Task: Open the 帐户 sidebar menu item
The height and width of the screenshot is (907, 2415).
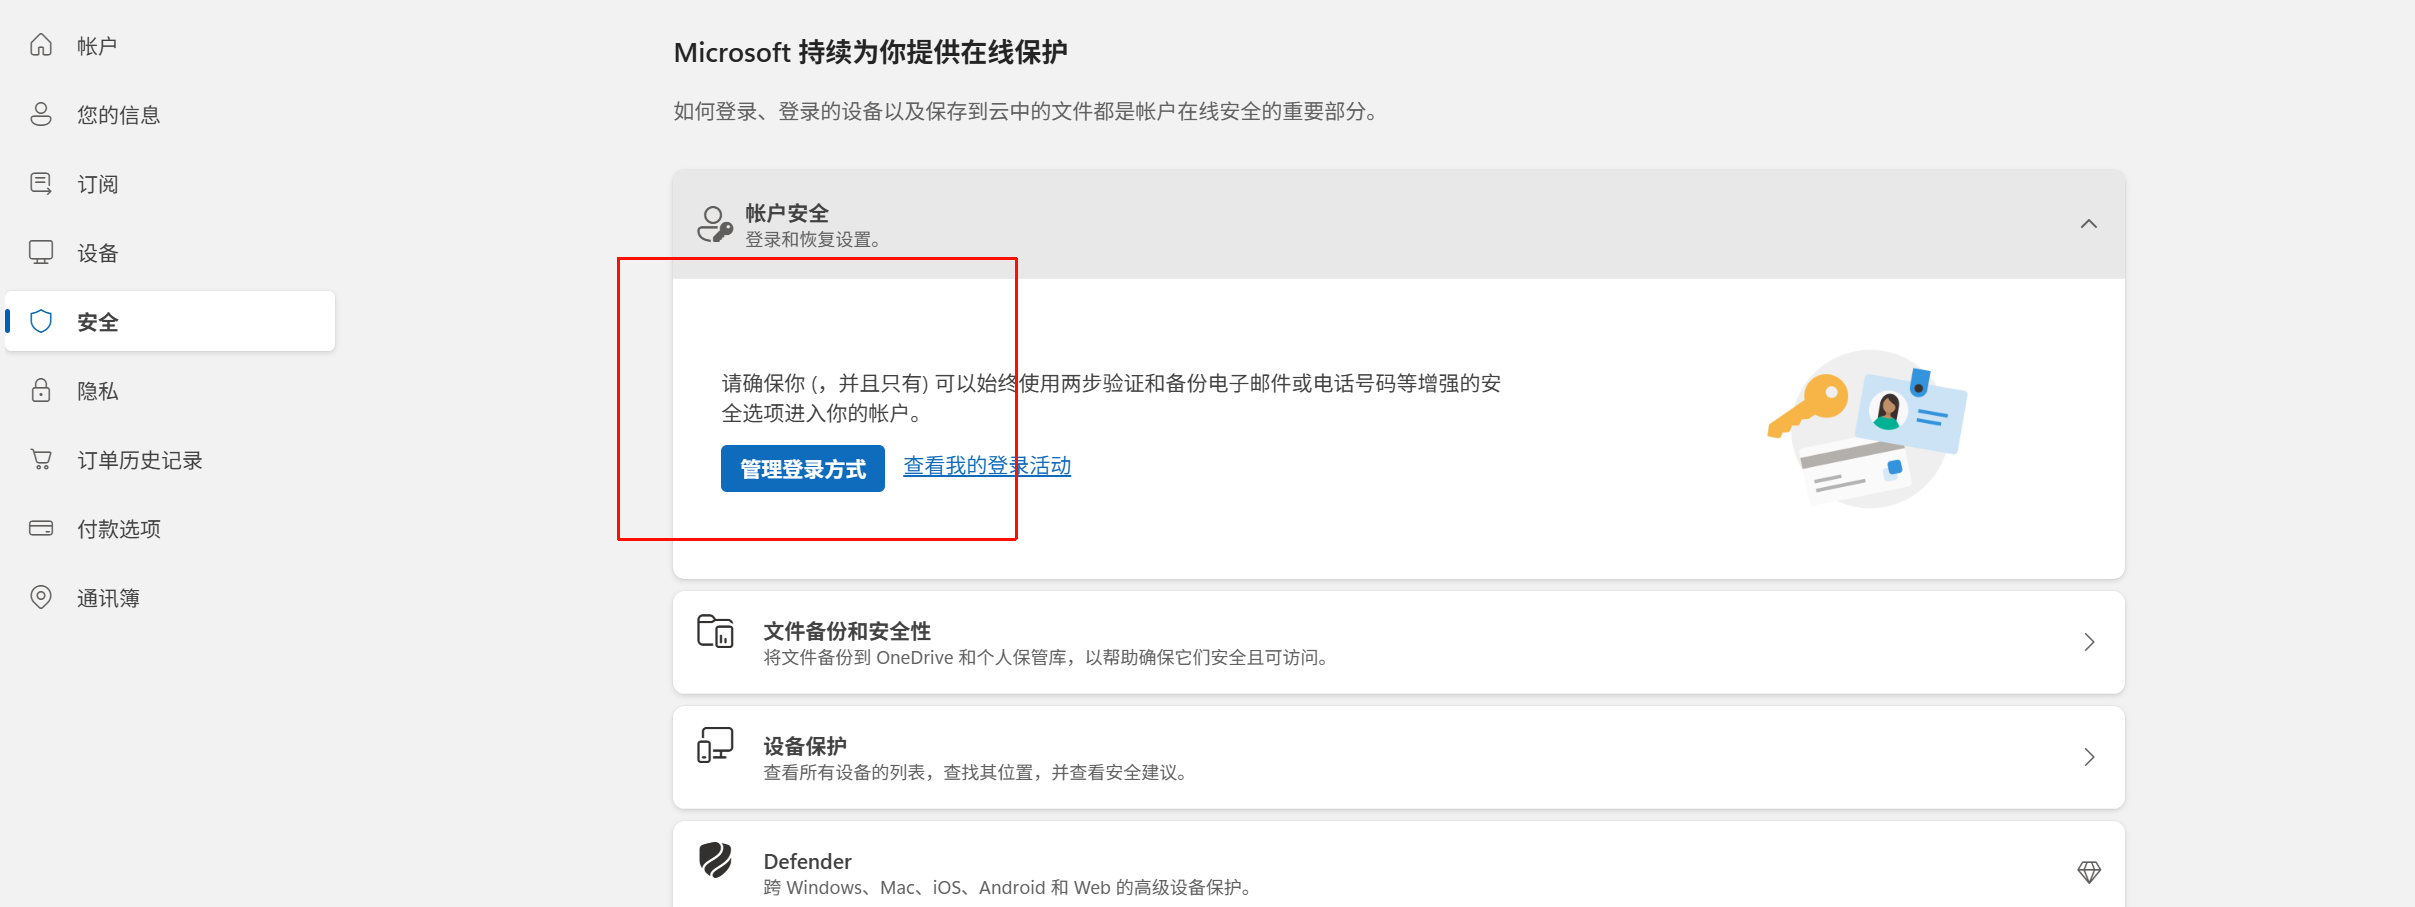Action: pyautogui.click(x=170, y=45)
